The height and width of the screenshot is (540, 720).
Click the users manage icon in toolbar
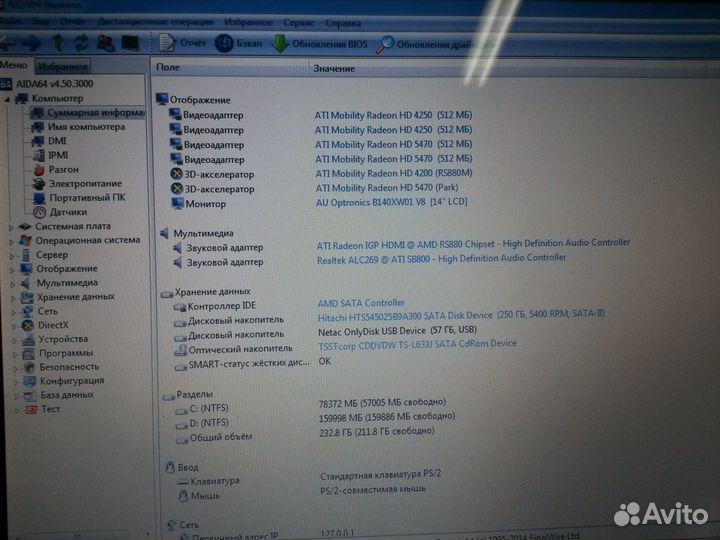pos(105,43)
